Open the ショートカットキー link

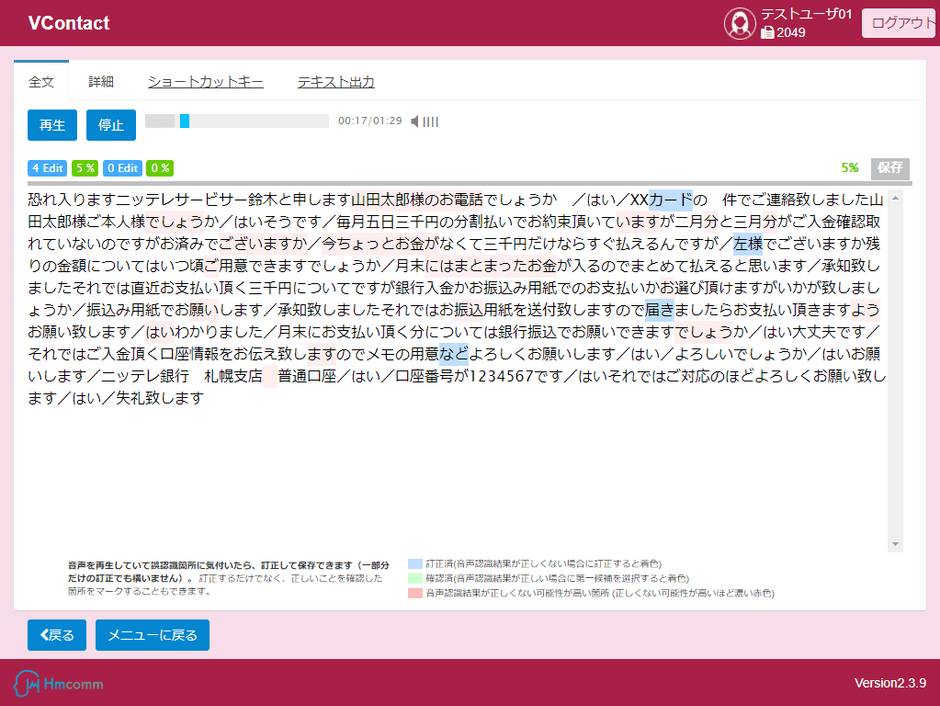pyautogui.click(x=205, y=81)
